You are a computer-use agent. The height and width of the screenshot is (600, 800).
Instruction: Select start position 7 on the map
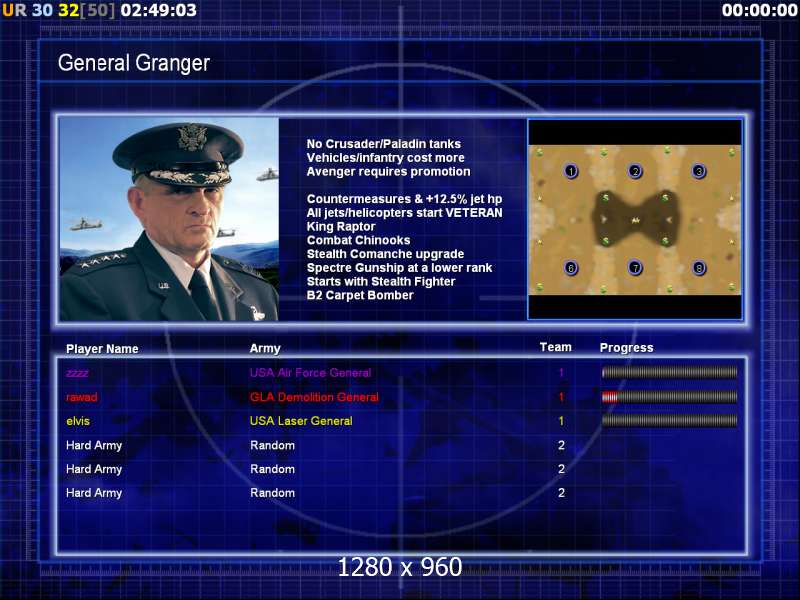[635, 267]
